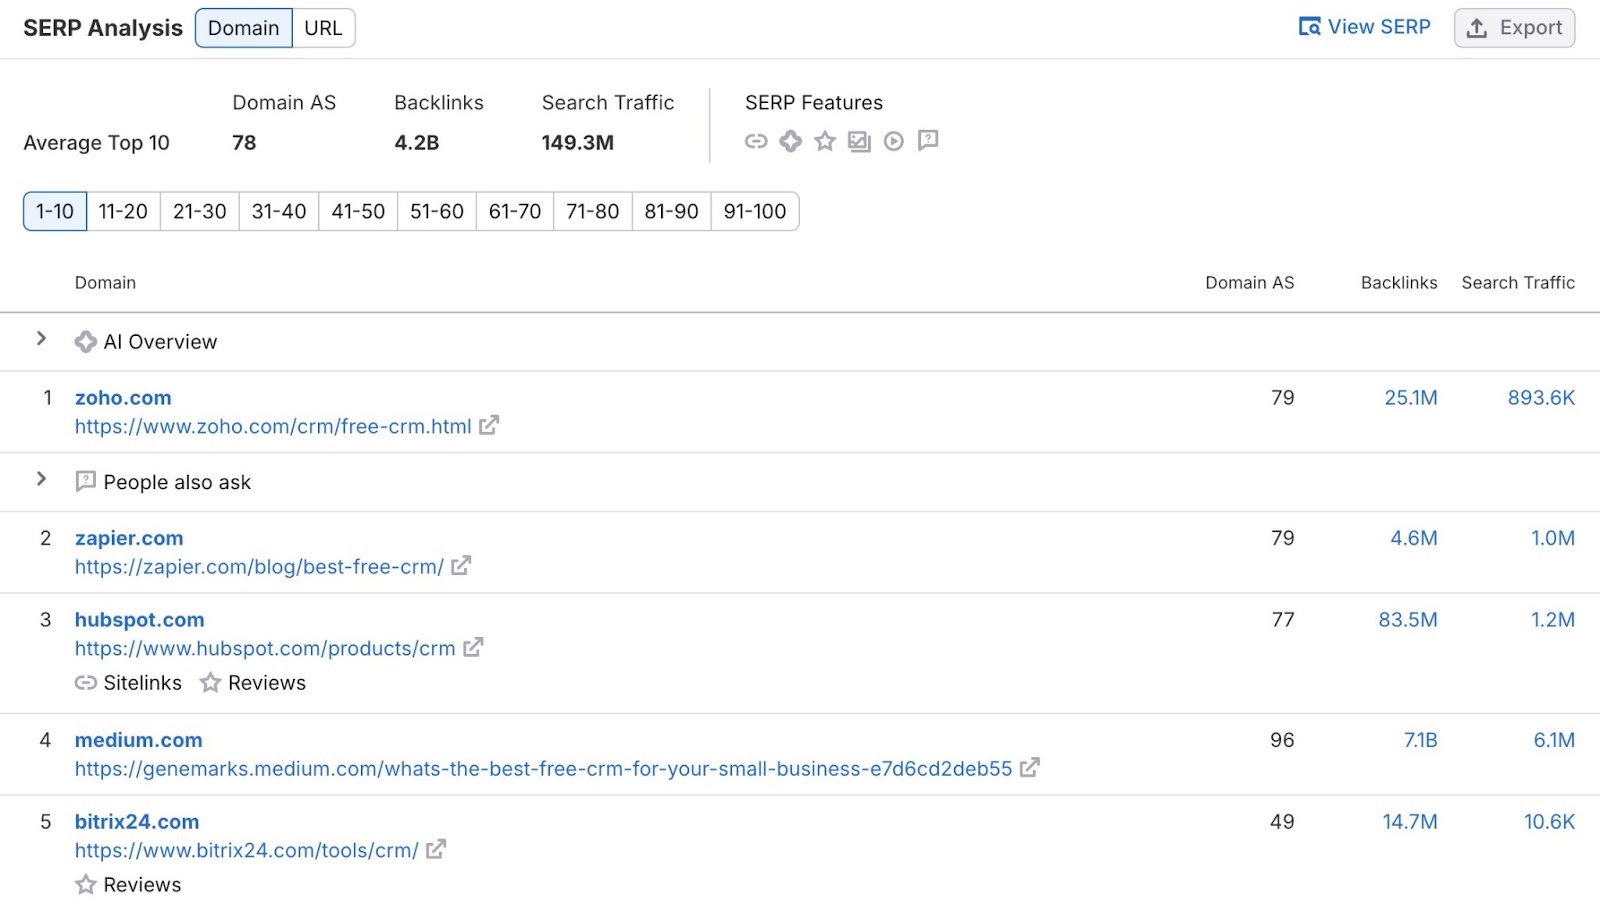
Task: Open the 91-100 results page
Action: pyautogui.click(x=754, y=211)
